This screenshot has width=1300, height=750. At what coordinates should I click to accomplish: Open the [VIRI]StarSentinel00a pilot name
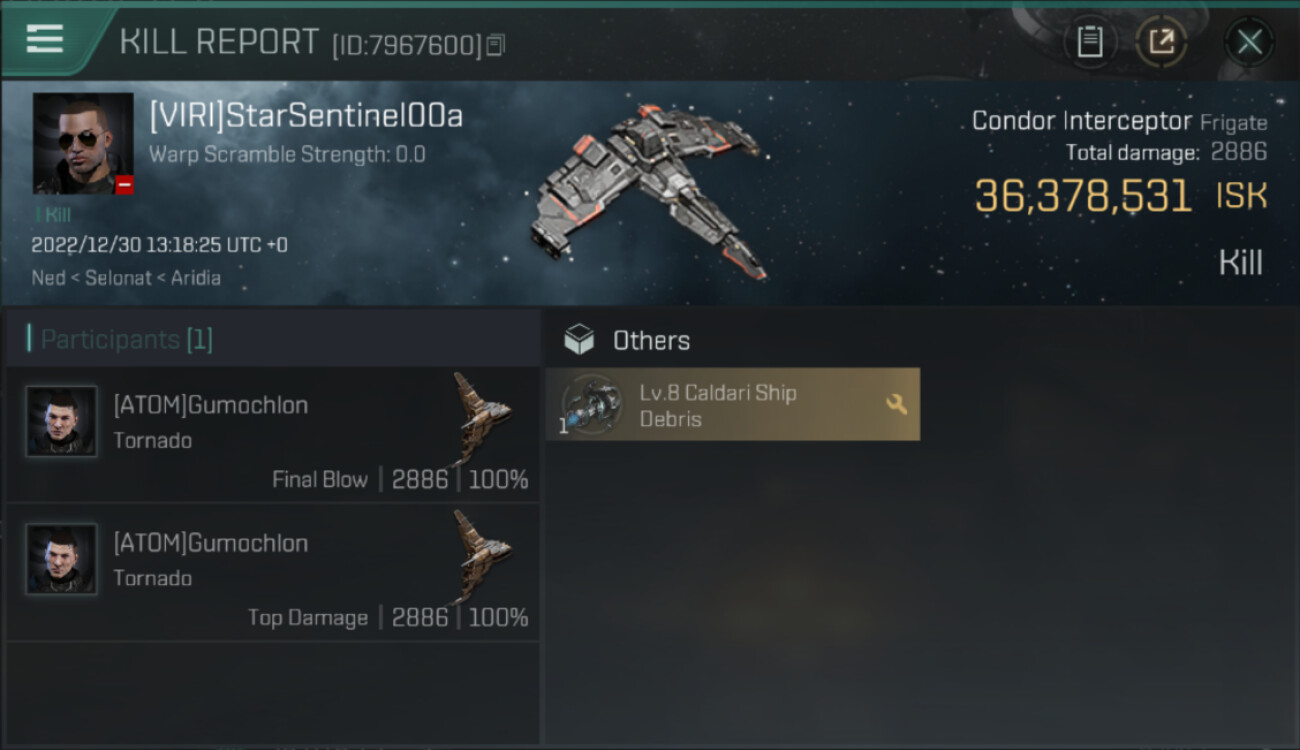point(306,117)
